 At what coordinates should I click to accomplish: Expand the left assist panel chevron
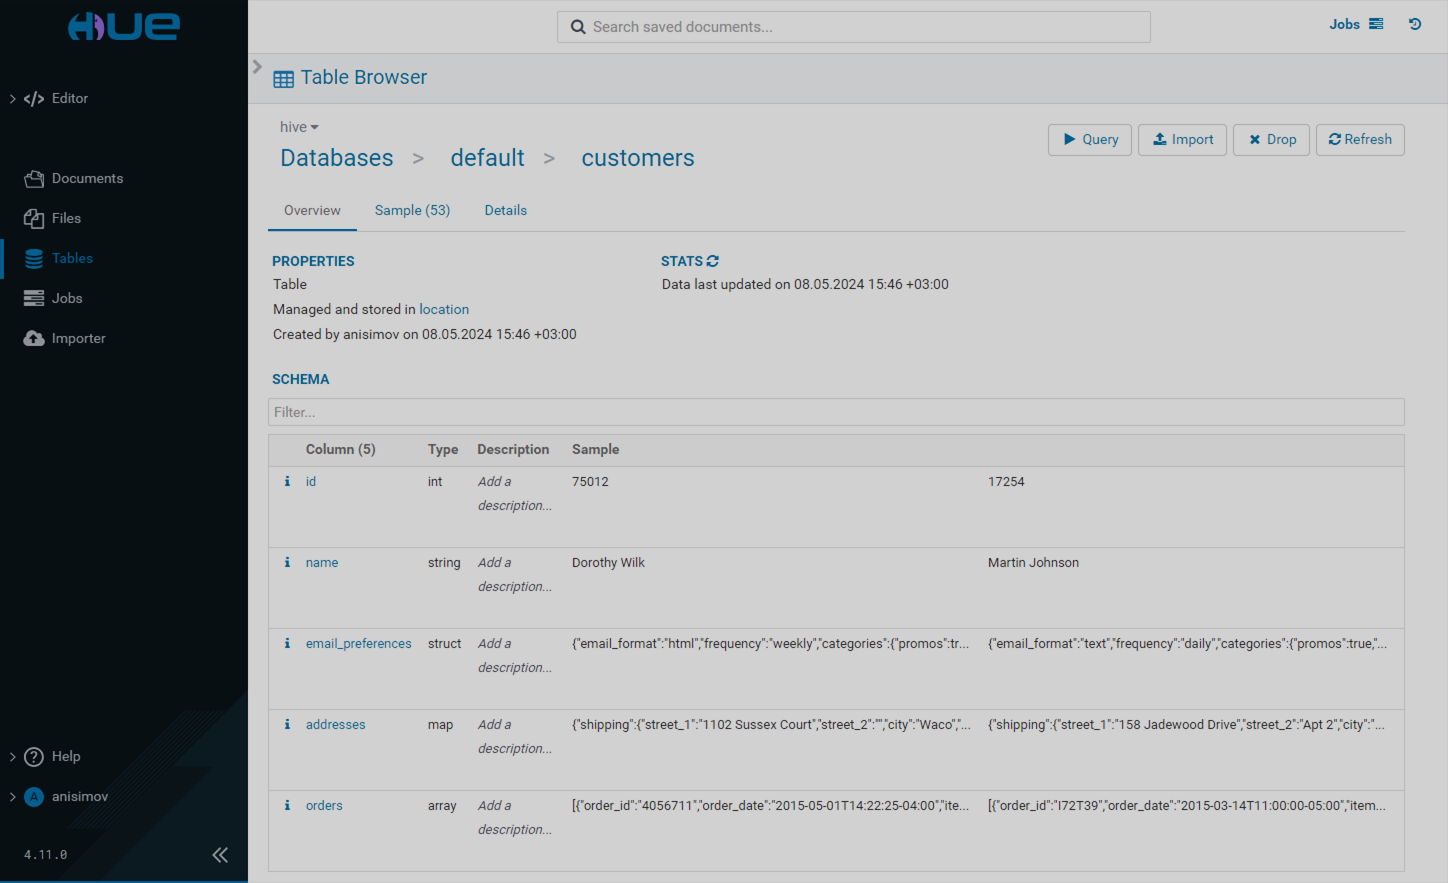pos(257,66)
